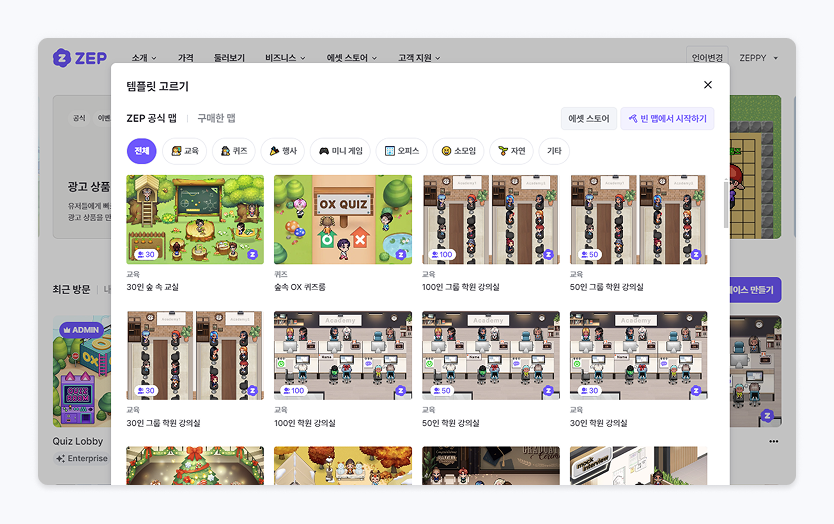The height and width of the screenshot is (524, 834).
Task: Open the 50인 학원 강의실 thumbnail
Action: tap(491, 355)
